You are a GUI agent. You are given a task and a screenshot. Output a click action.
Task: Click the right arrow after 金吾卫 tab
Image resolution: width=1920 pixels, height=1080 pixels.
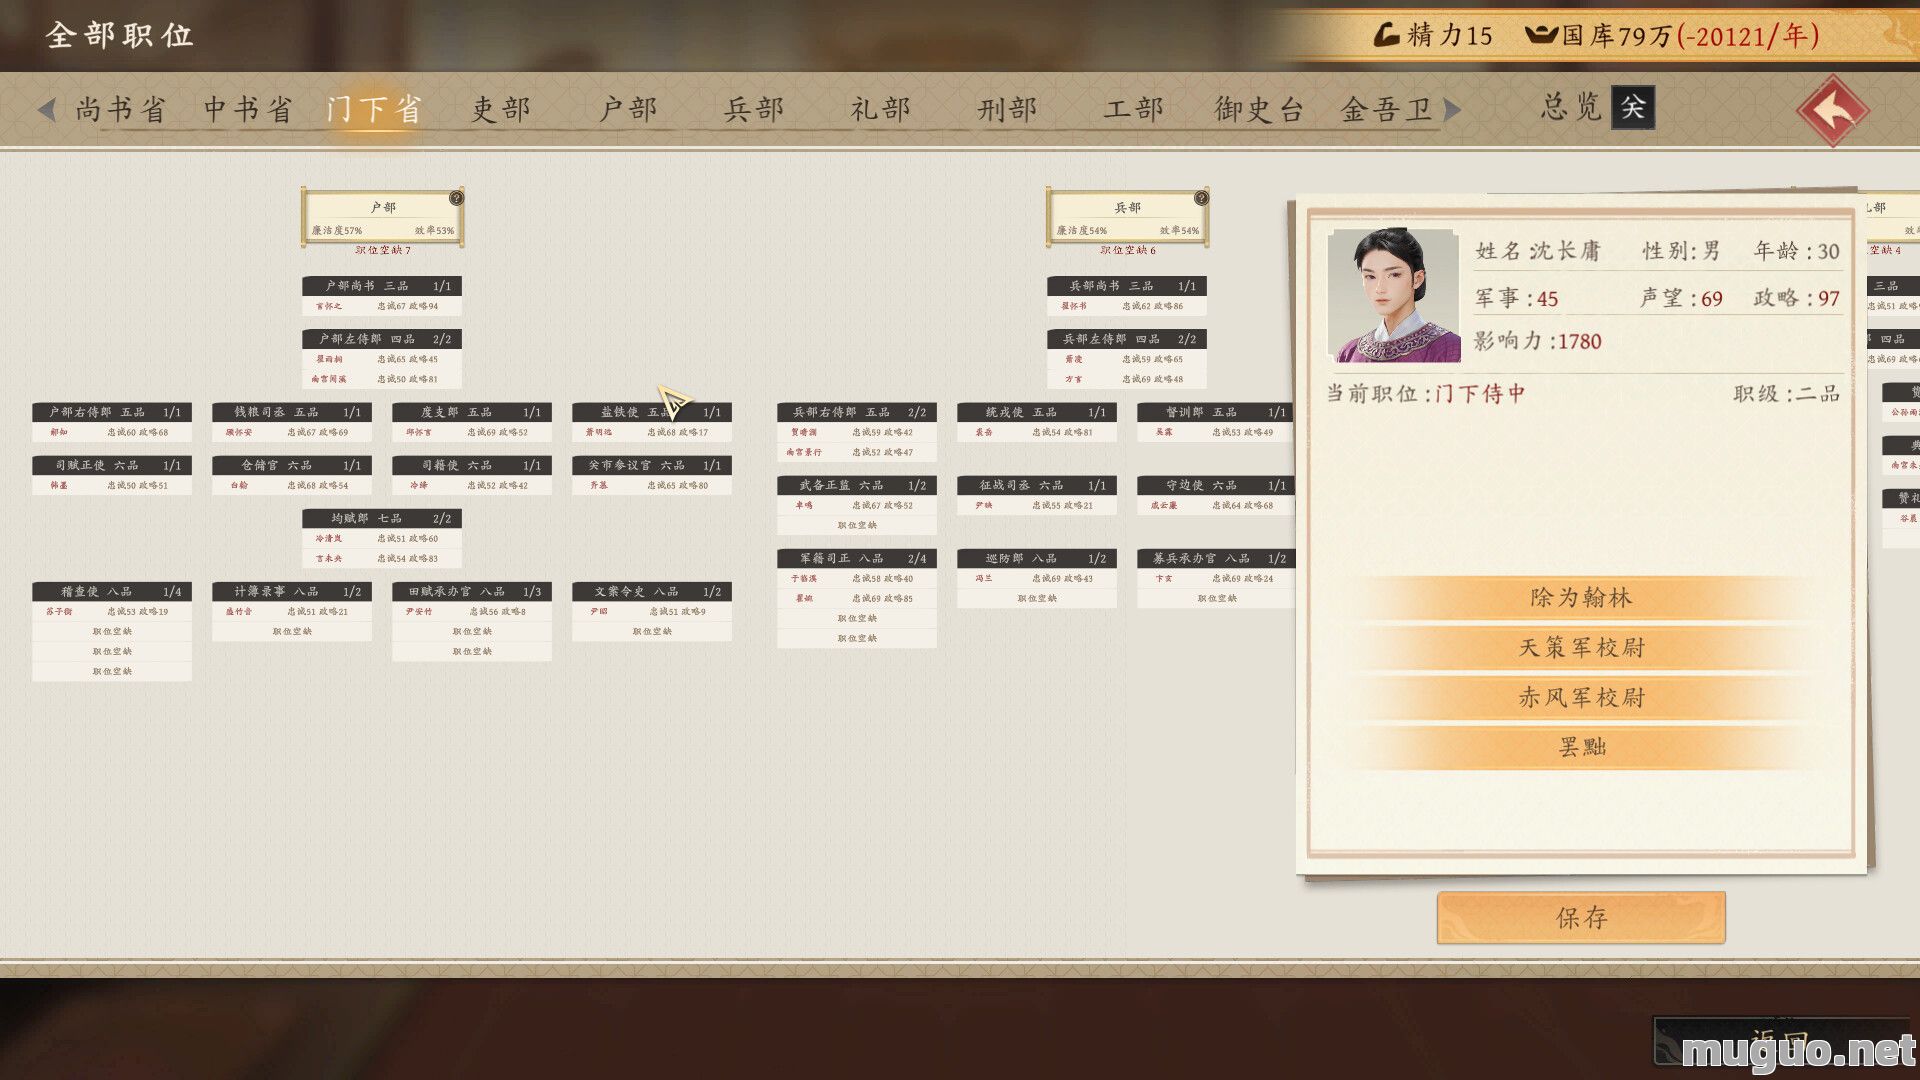tap(1453, 109)
